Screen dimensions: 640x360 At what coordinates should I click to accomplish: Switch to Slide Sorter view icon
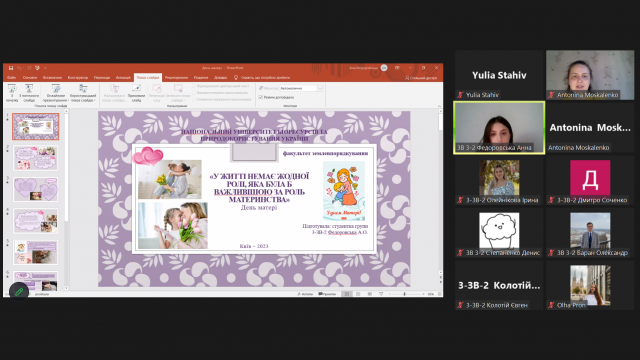(358, 294)
